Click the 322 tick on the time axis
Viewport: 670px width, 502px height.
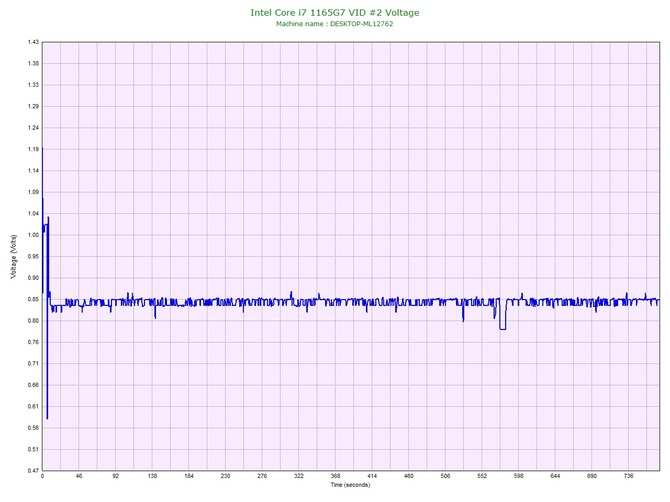(x=299, y=476)
